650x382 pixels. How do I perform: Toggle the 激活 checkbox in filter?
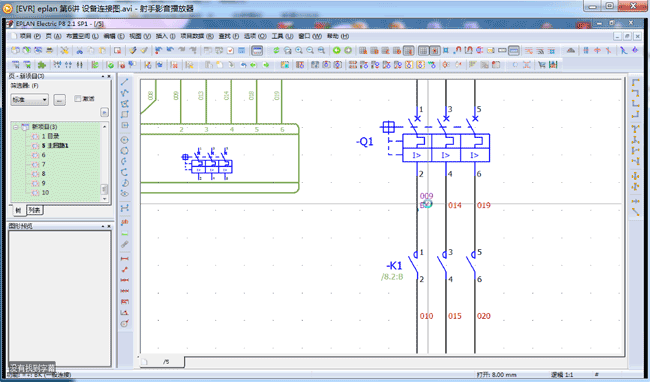point(78,99)
